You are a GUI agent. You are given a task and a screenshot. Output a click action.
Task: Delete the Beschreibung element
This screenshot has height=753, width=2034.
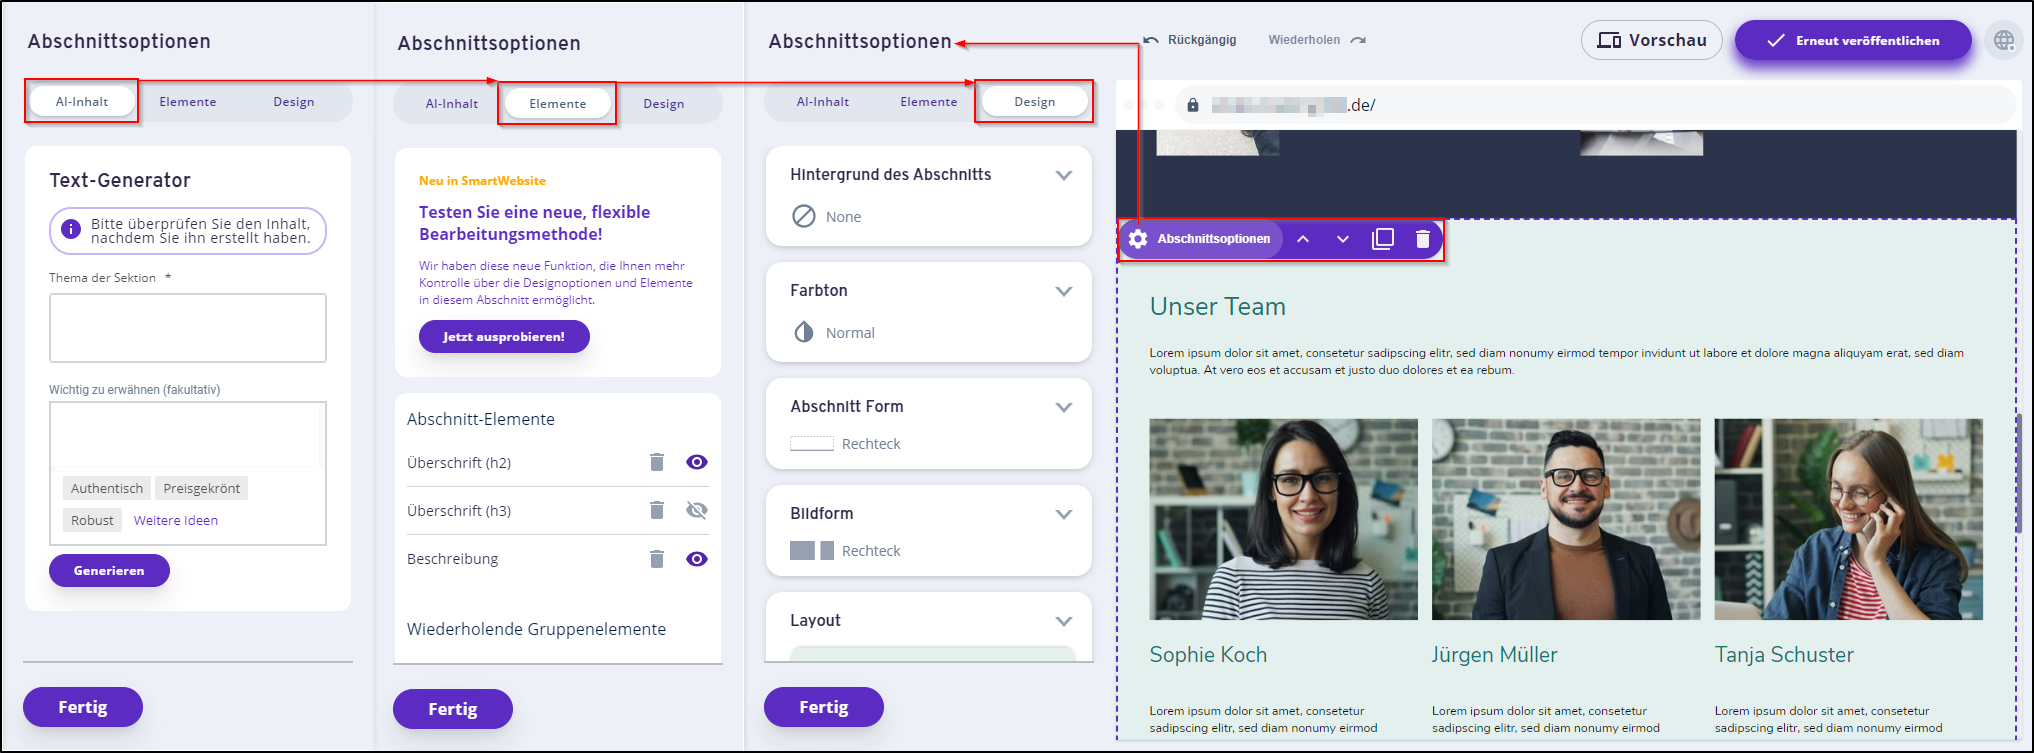click(656, 559)
